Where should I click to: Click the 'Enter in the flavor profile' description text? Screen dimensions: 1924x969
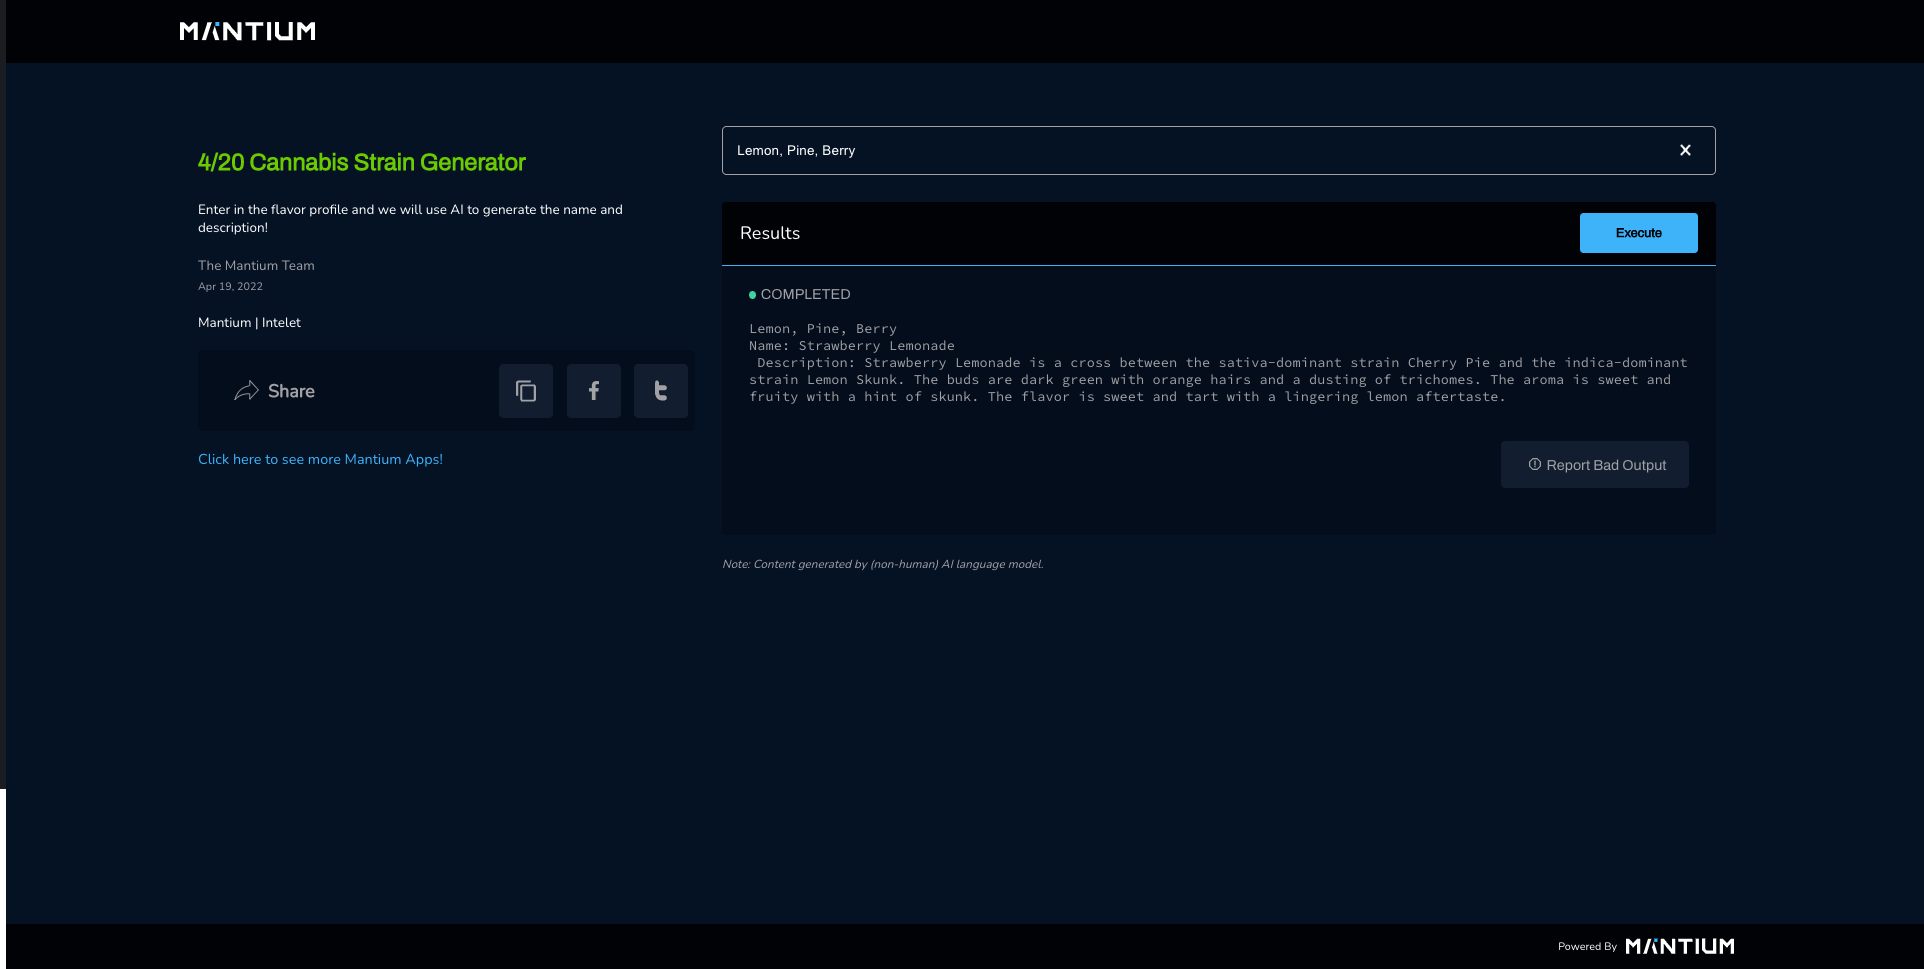coord(410,218)
